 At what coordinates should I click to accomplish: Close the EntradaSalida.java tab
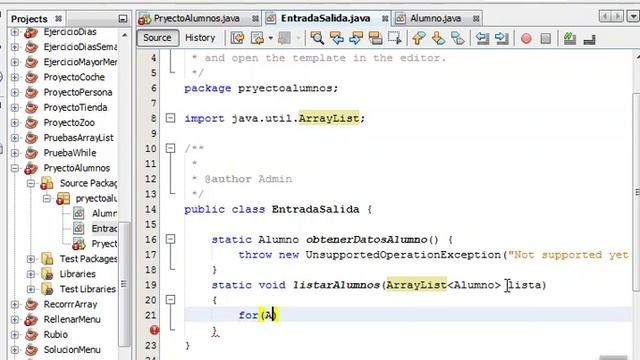click(385, 19)
